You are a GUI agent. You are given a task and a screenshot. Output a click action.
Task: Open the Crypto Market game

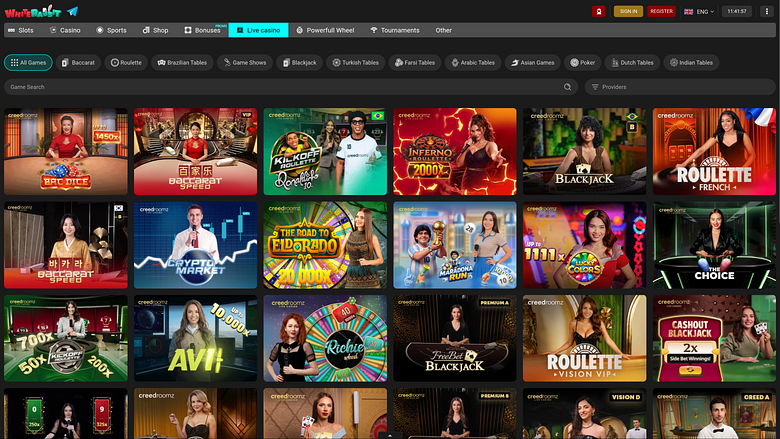tap(195, 245)
